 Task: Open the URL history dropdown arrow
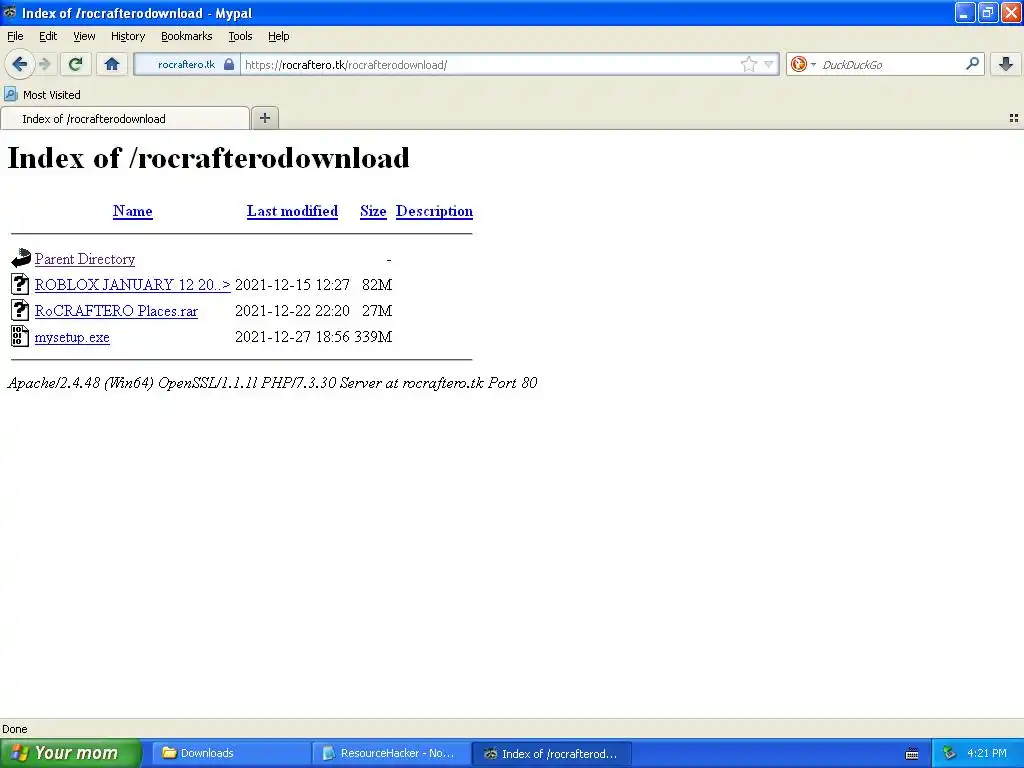(x=769, y=65)
